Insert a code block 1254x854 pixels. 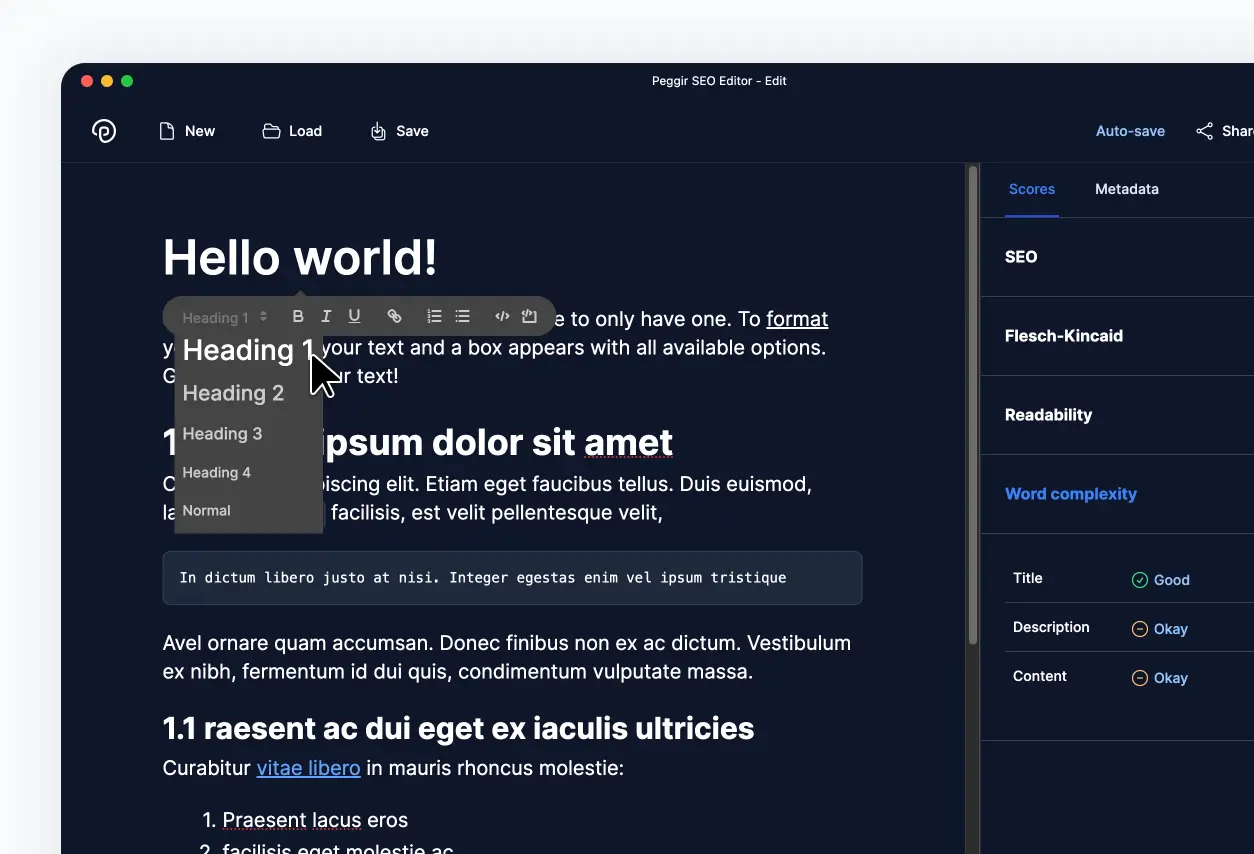528,316
